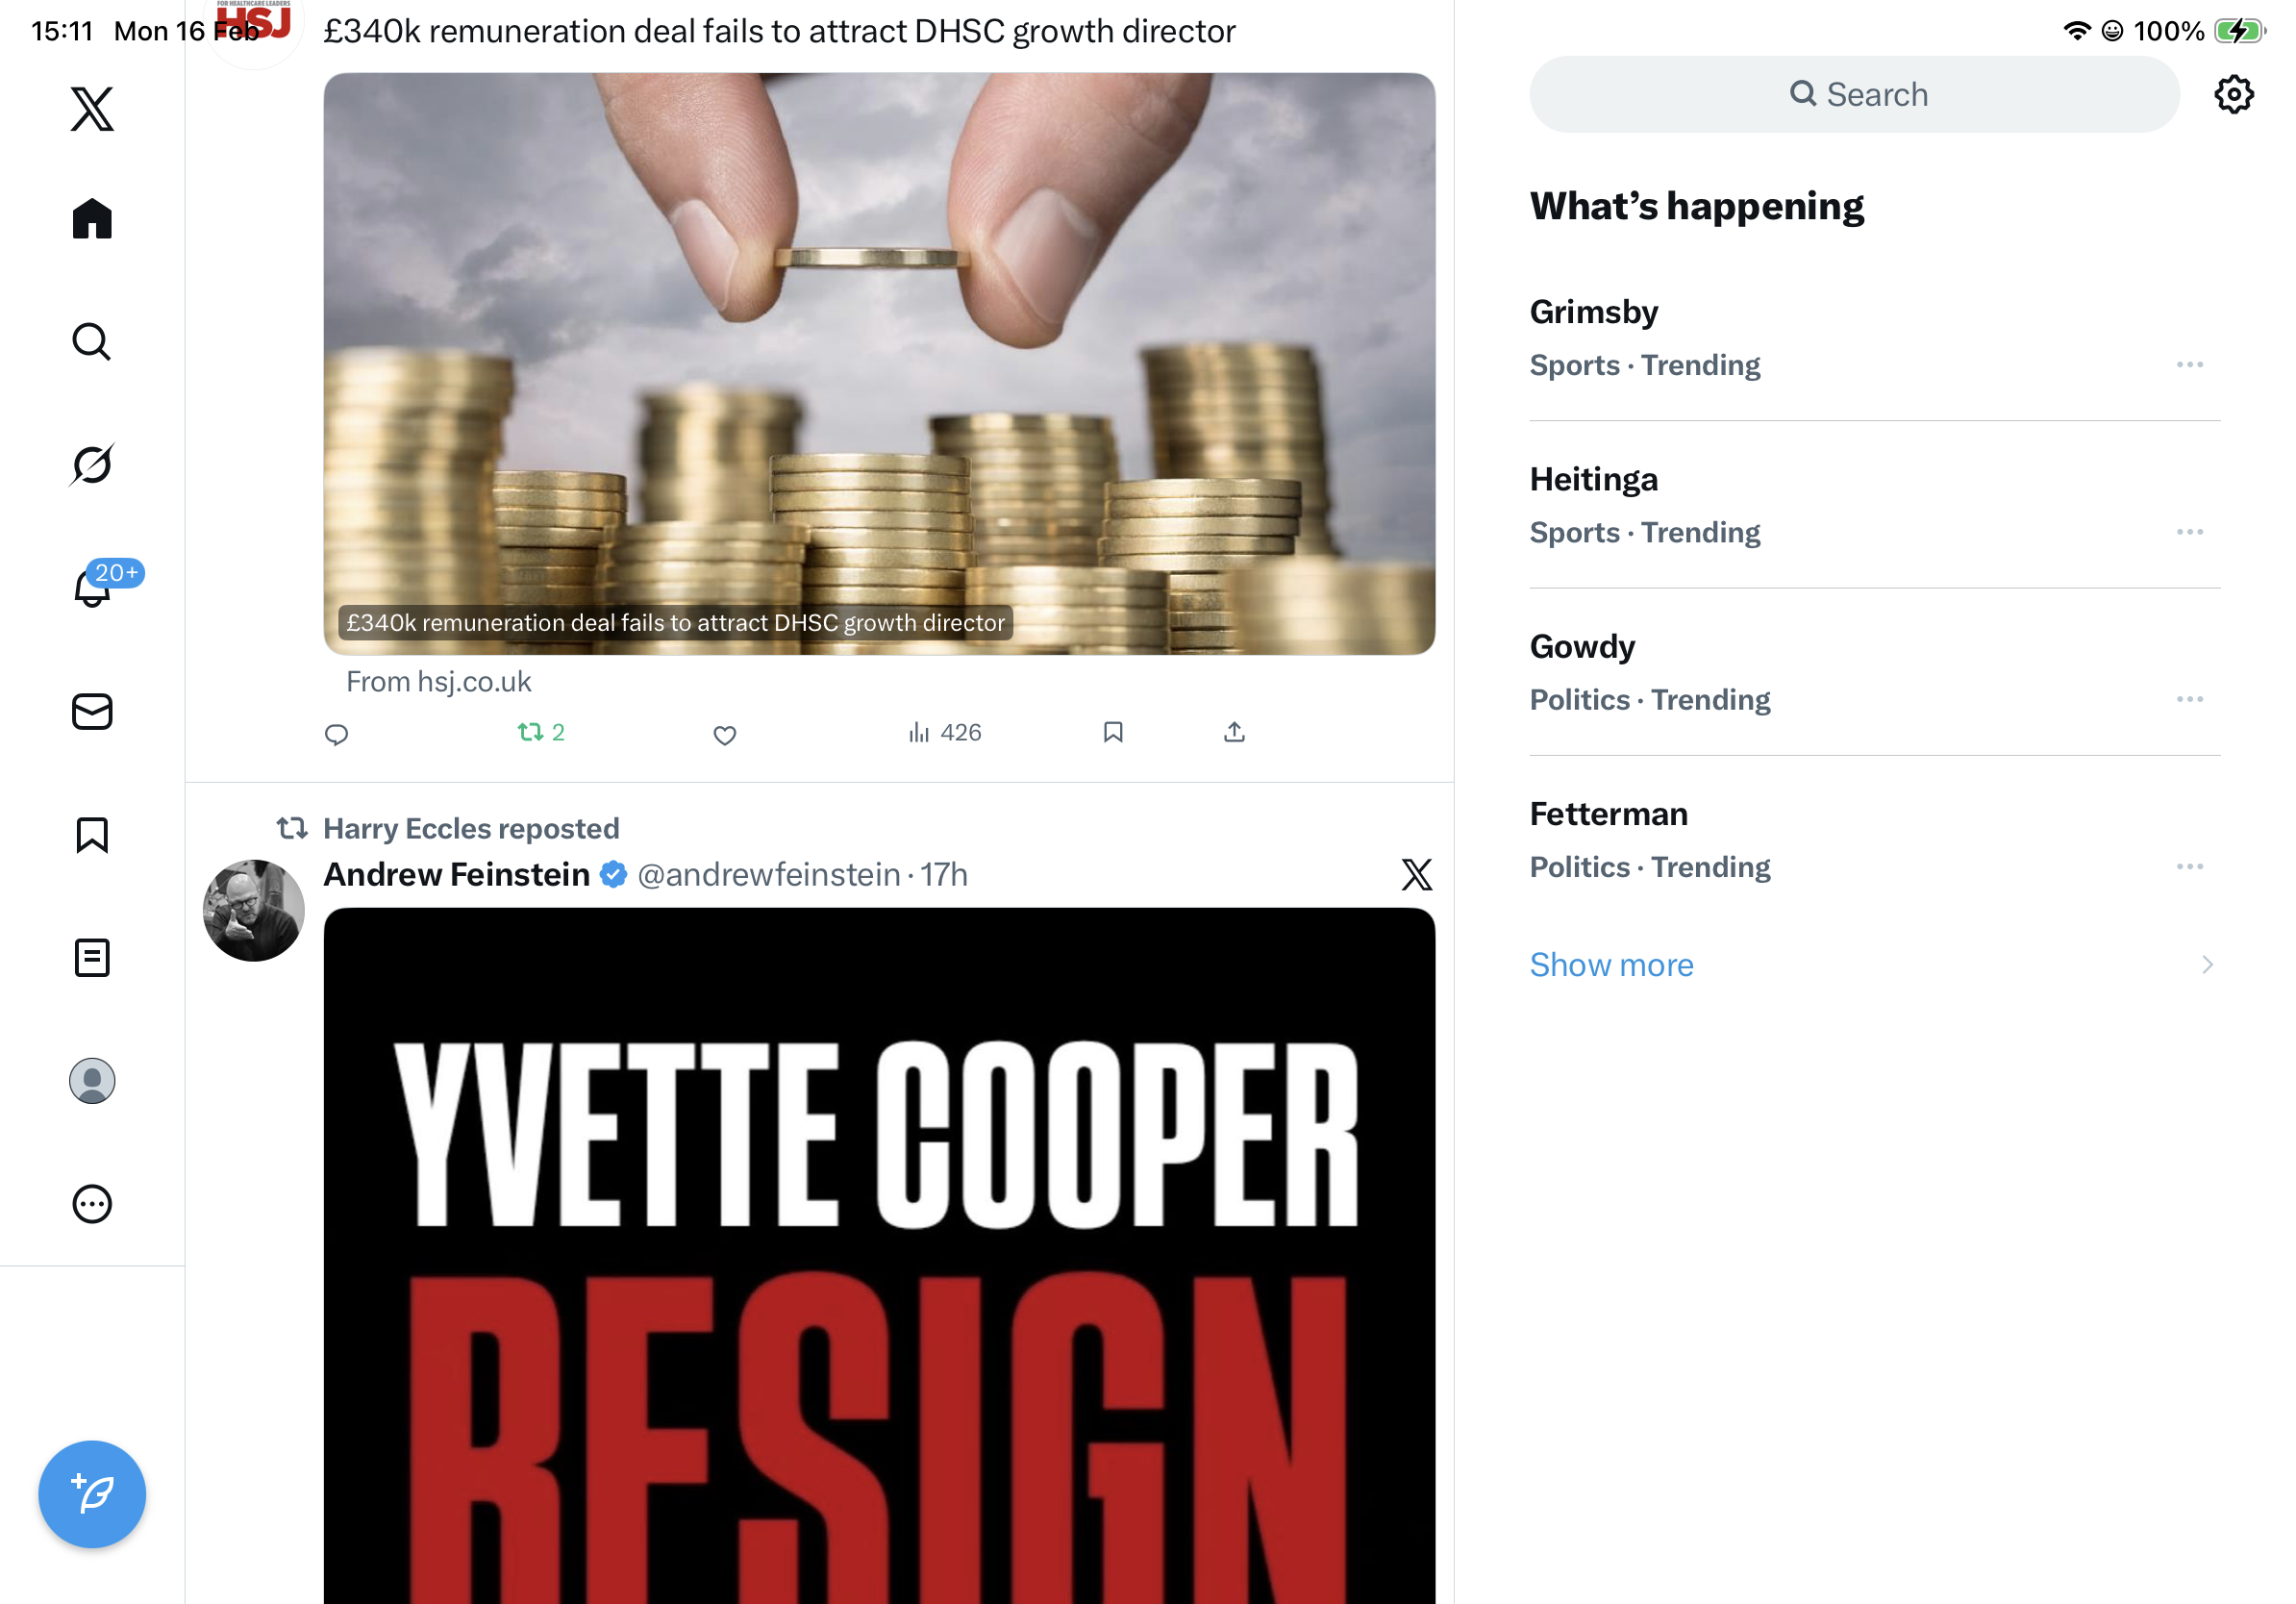Open Andrew Feinstein's profile name
This screenshot has width=2296, height=1604.
pos(456,874)
